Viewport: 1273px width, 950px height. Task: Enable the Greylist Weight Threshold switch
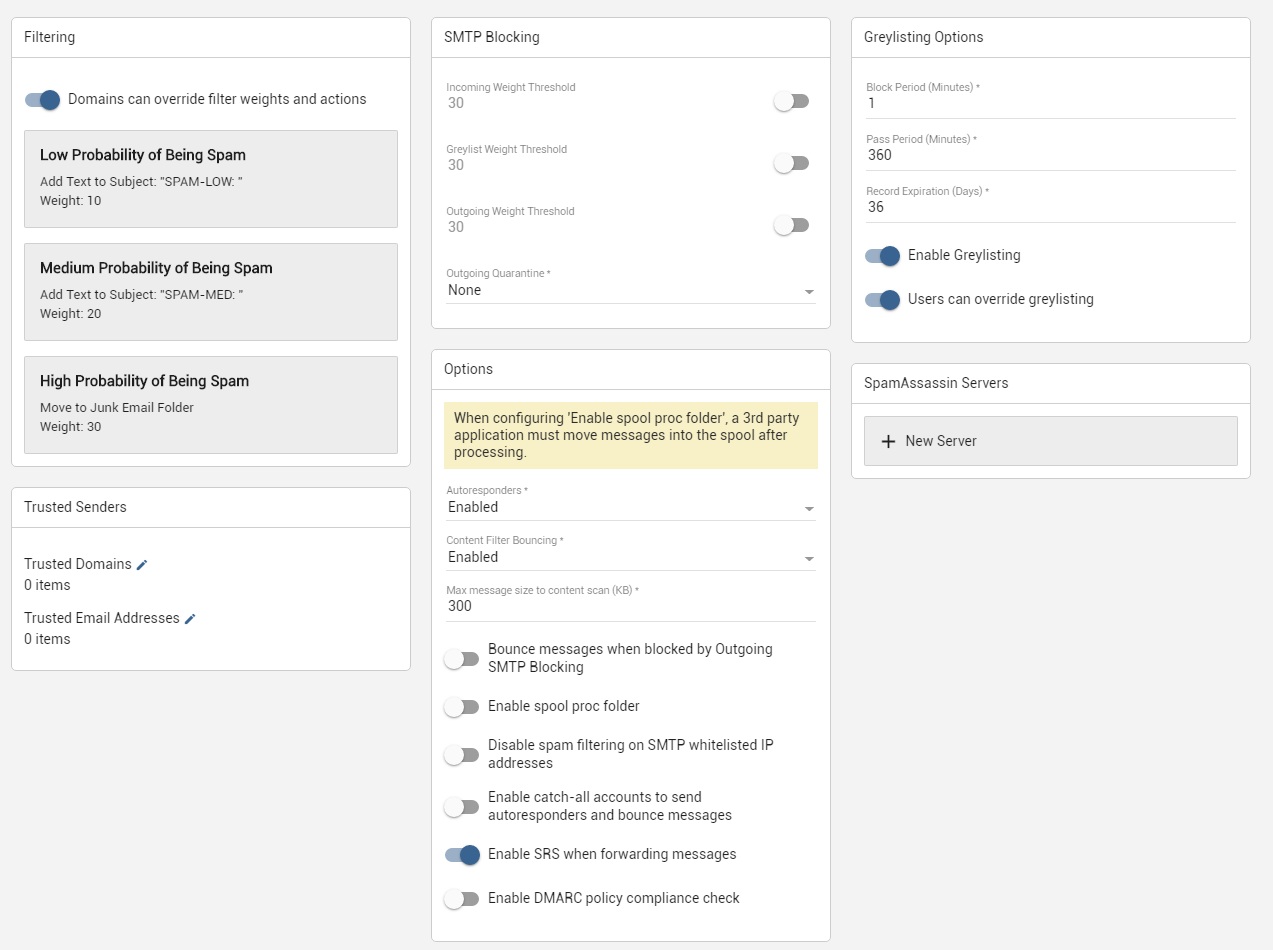(791, 163)
